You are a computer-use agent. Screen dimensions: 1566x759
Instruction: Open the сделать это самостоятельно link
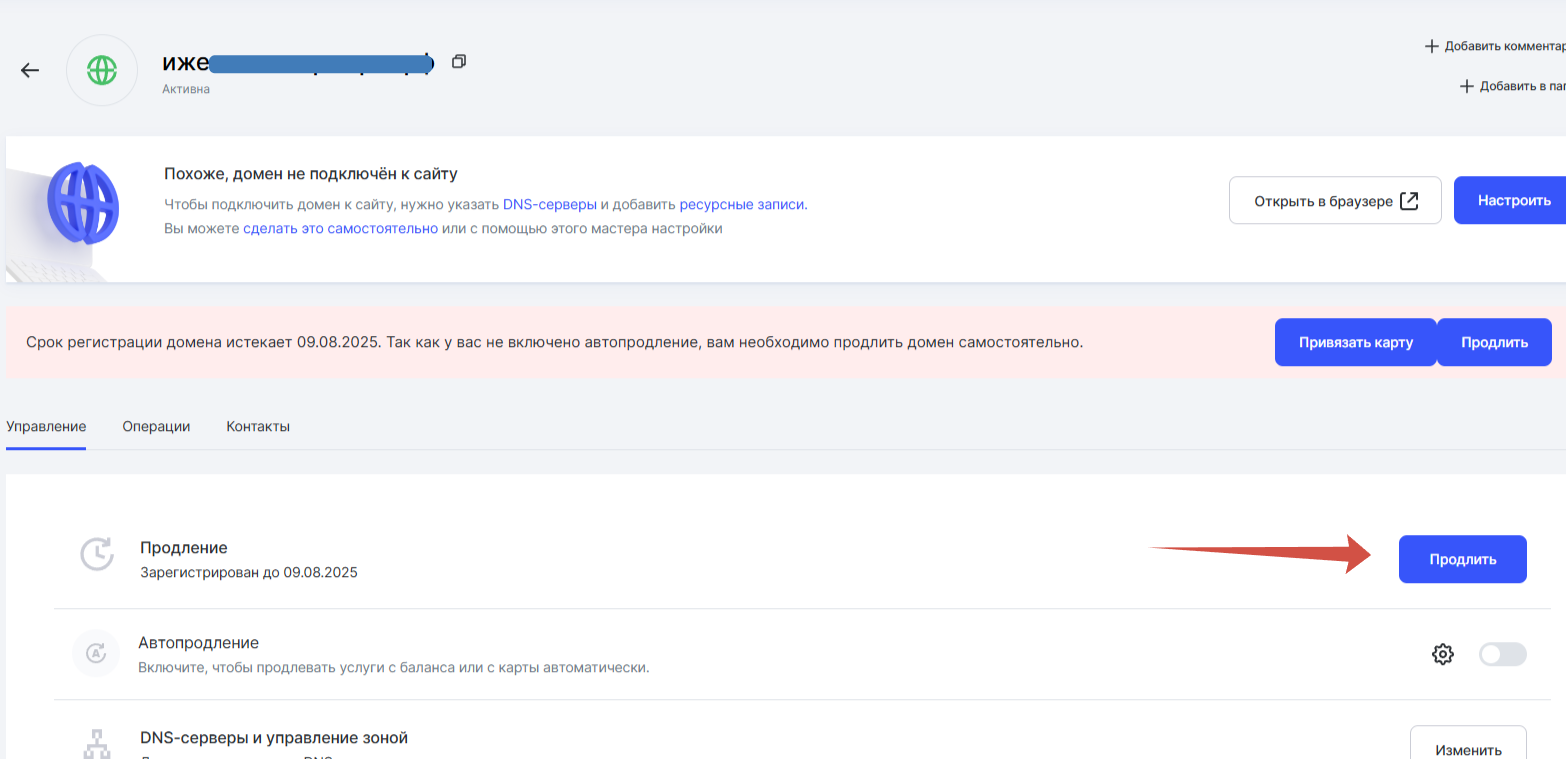click(x=340, y=228)
